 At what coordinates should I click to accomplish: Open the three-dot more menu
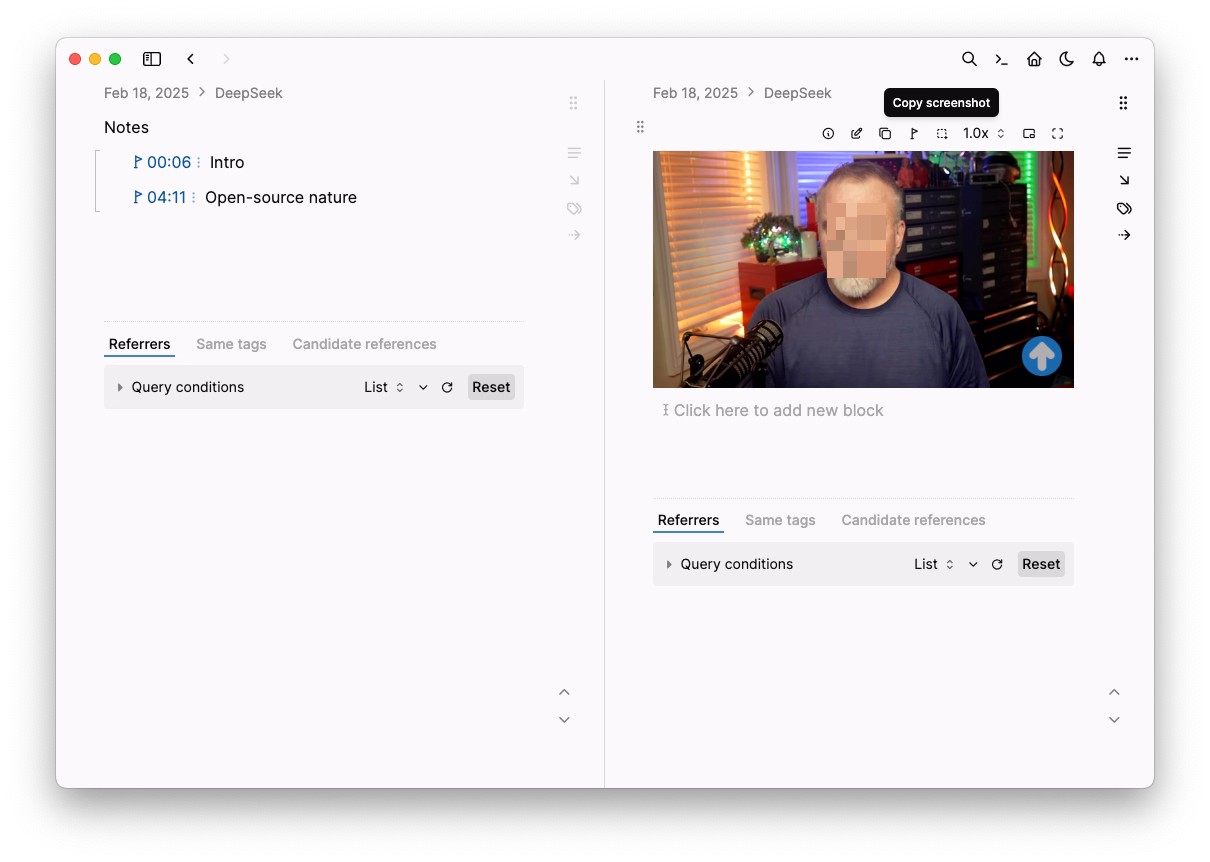coord(1131,59)
